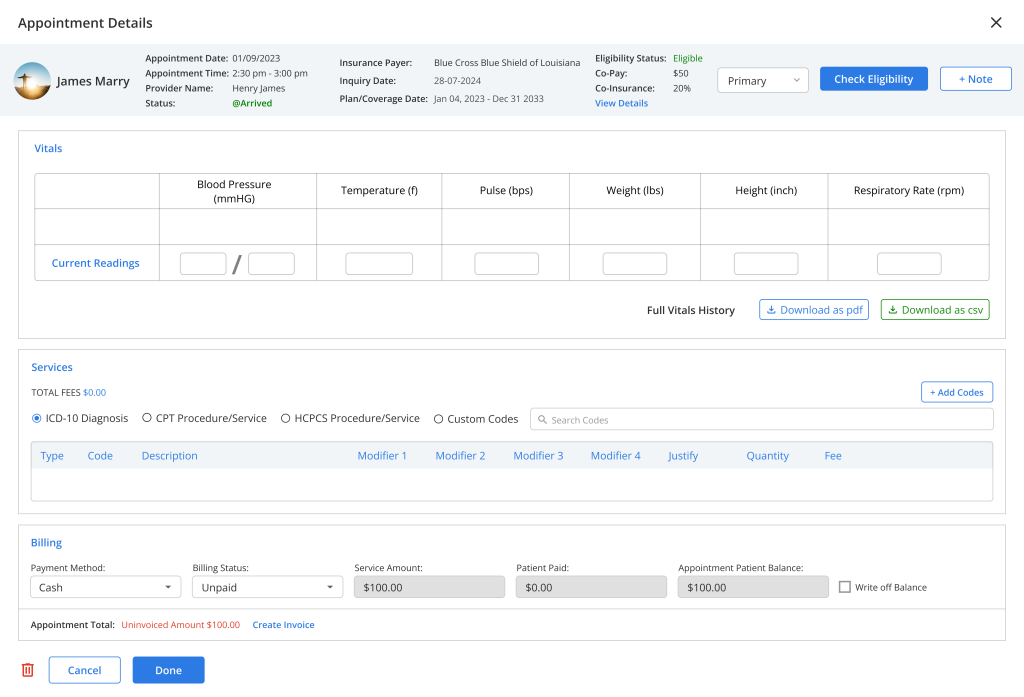Open the Primary insurance dropdown
The height and width of the screenshot is (697, 1024).
click(x=763, y=81)
